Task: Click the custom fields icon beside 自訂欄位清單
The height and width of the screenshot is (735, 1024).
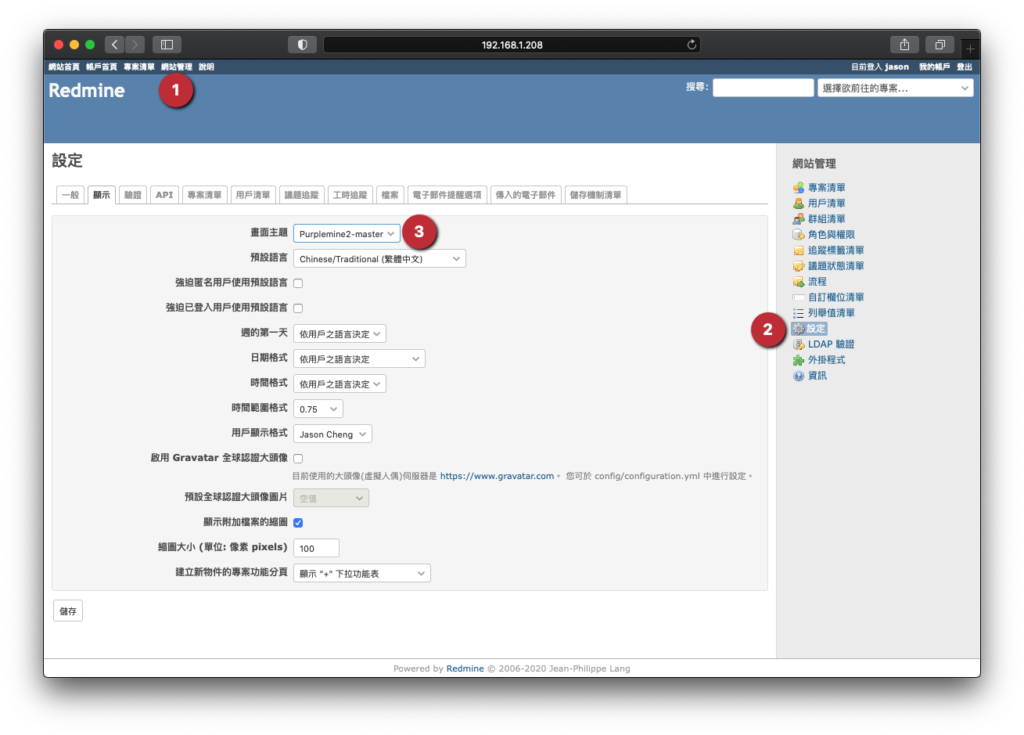Action: point(798,297)
